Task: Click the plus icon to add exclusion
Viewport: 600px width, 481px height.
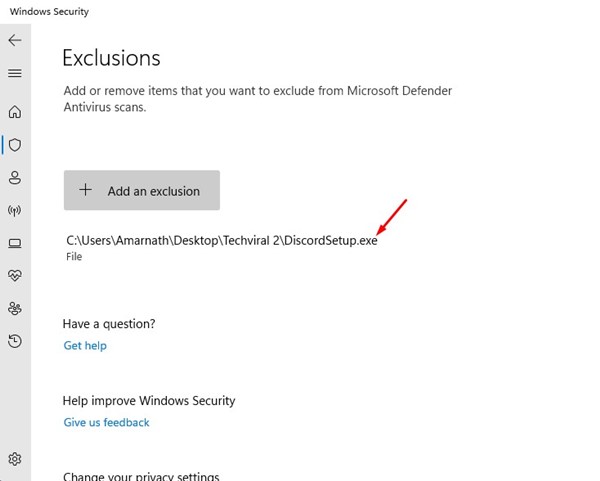Action: [86, 190]
